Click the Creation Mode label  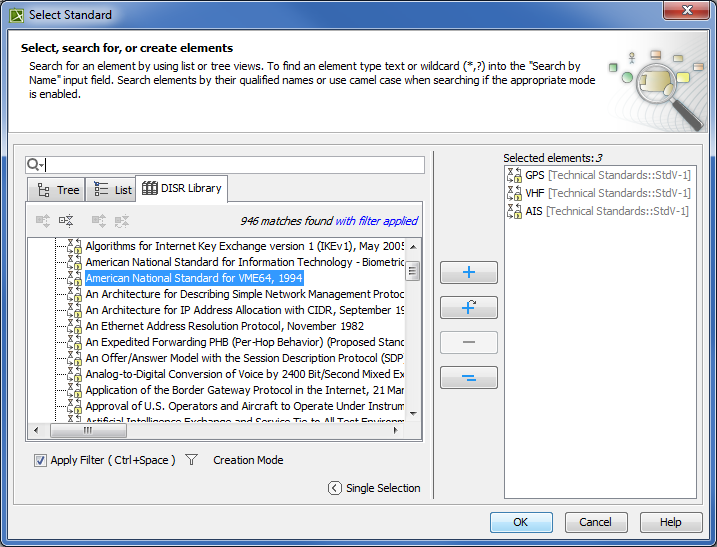(248, 460)
